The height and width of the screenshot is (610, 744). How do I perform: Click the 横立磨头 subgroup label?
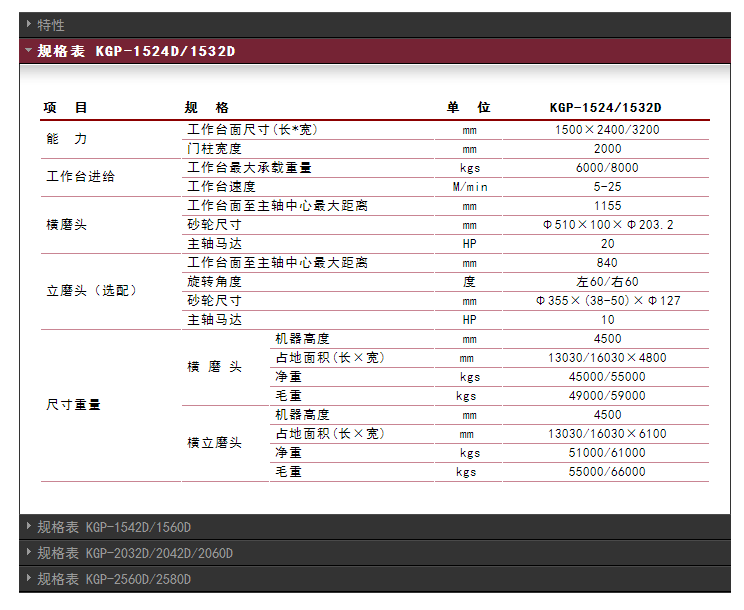pos(214,443)
